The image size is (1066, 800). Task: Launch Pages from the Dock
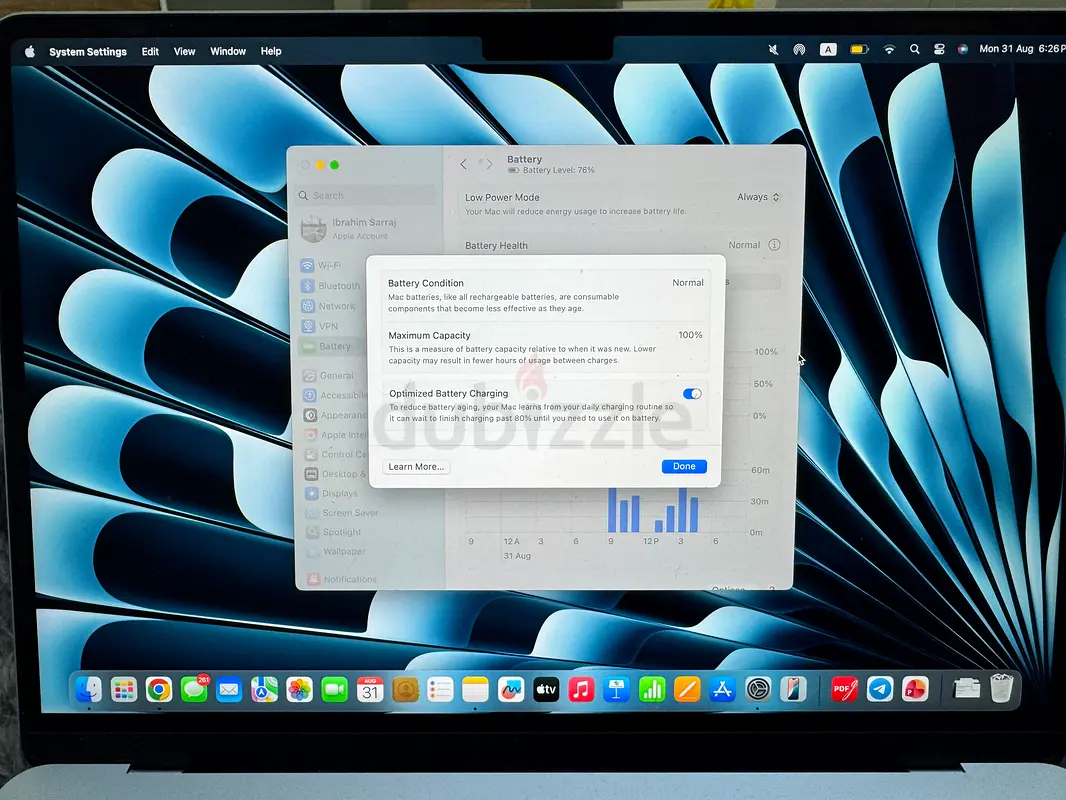coord(687,690)
